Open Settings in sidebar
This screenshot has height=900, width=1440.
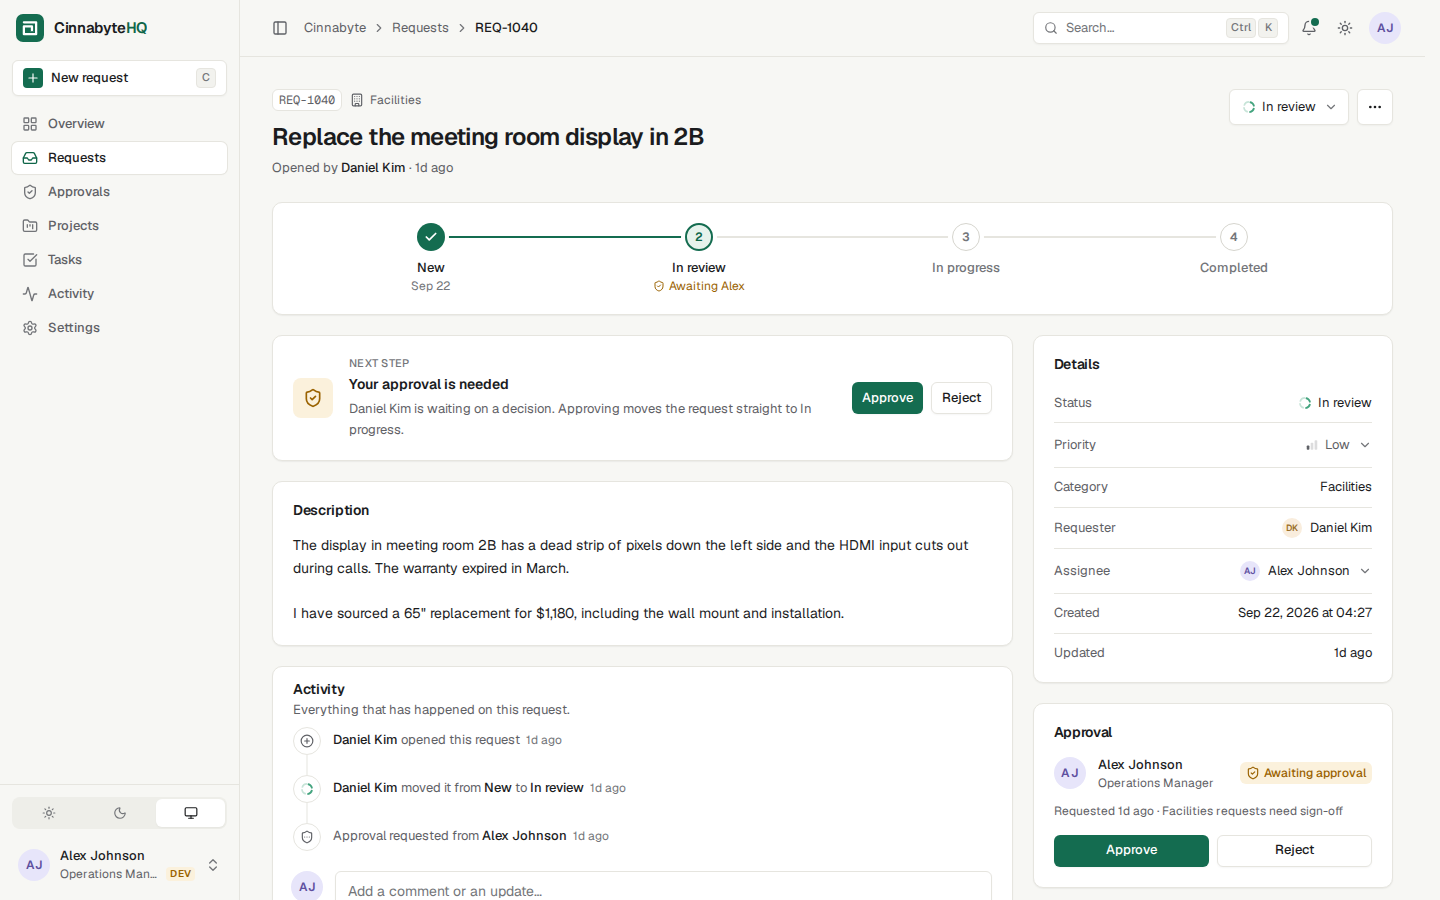[120, 328]
